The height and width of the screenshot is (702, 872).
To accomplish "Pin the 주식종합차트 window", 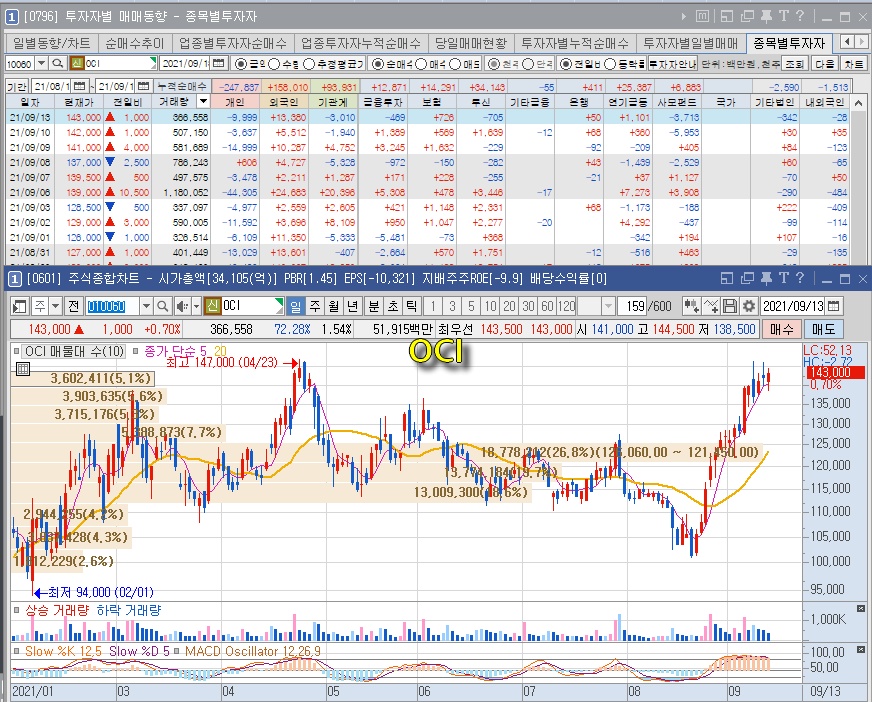I will click(766, 278).
